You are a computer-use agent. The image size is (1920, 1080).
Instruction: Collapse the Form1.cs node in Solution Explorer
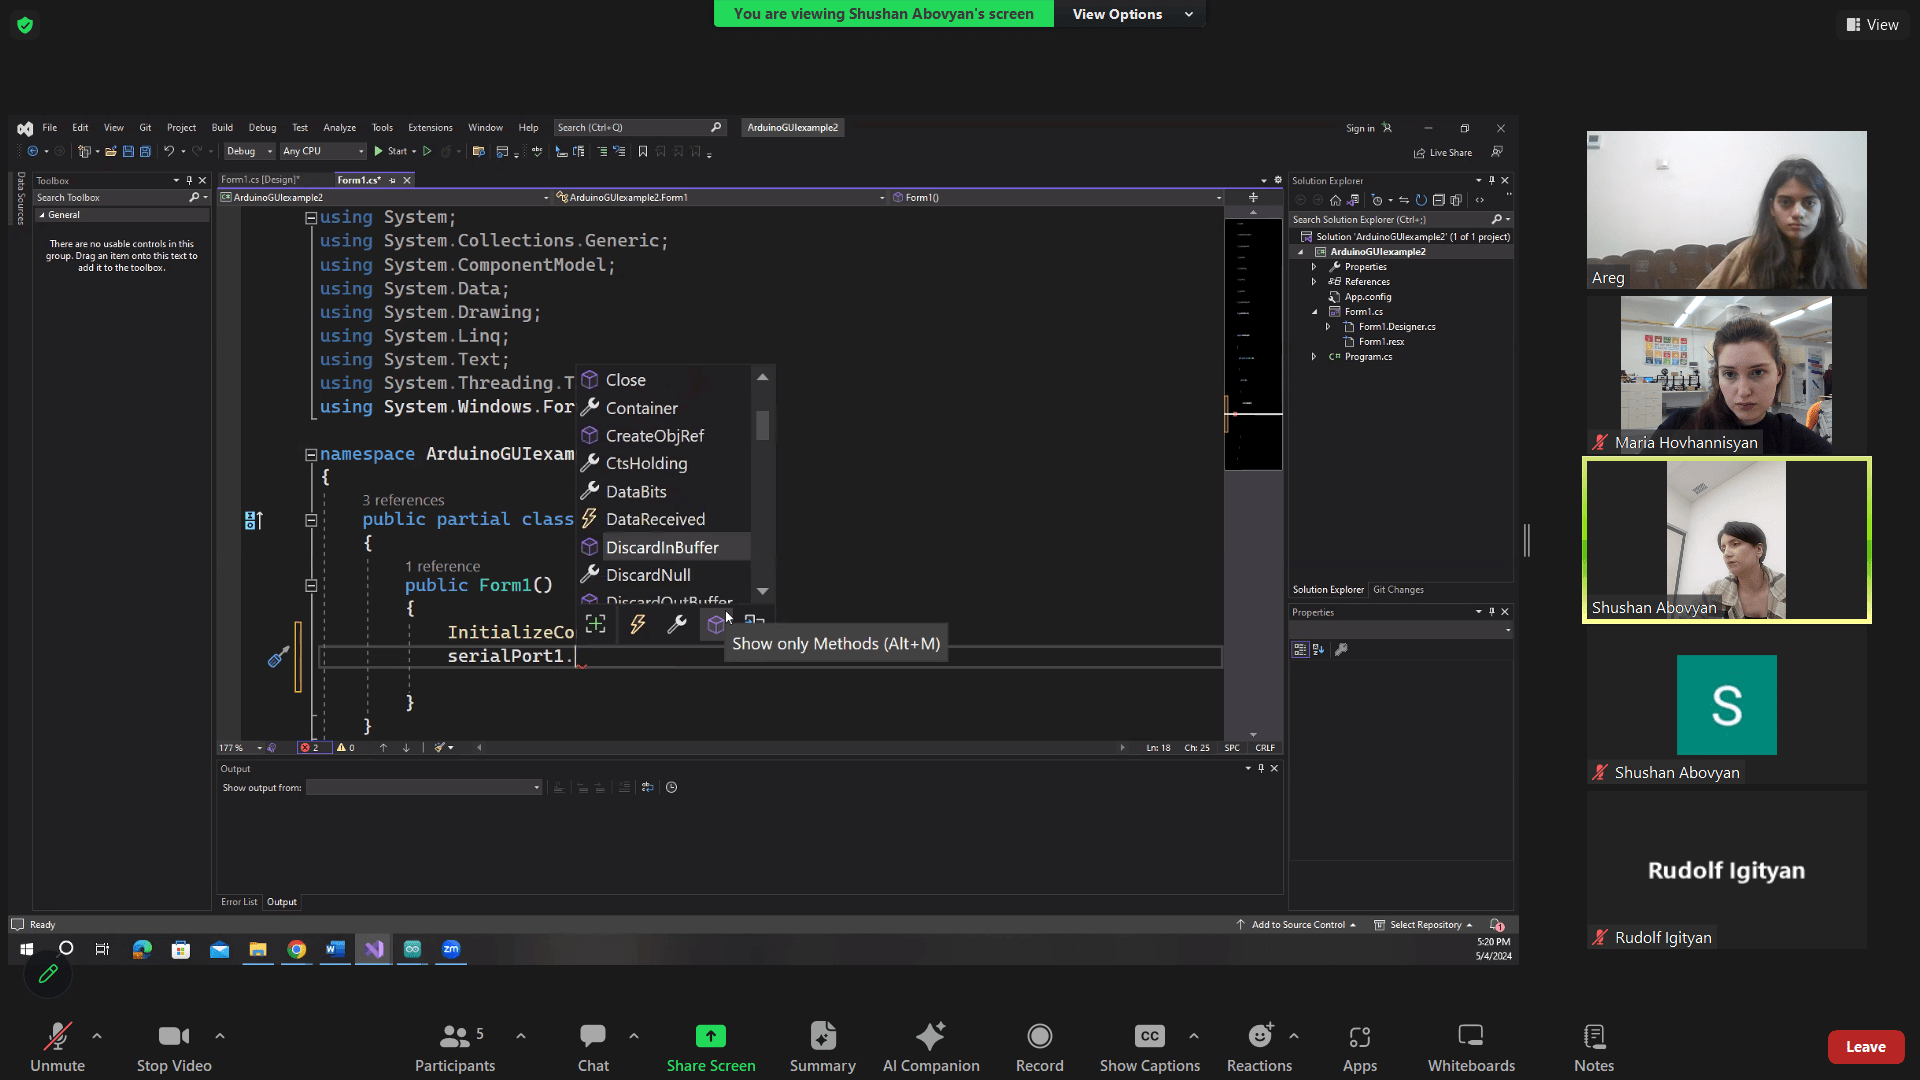point(1314,312)
